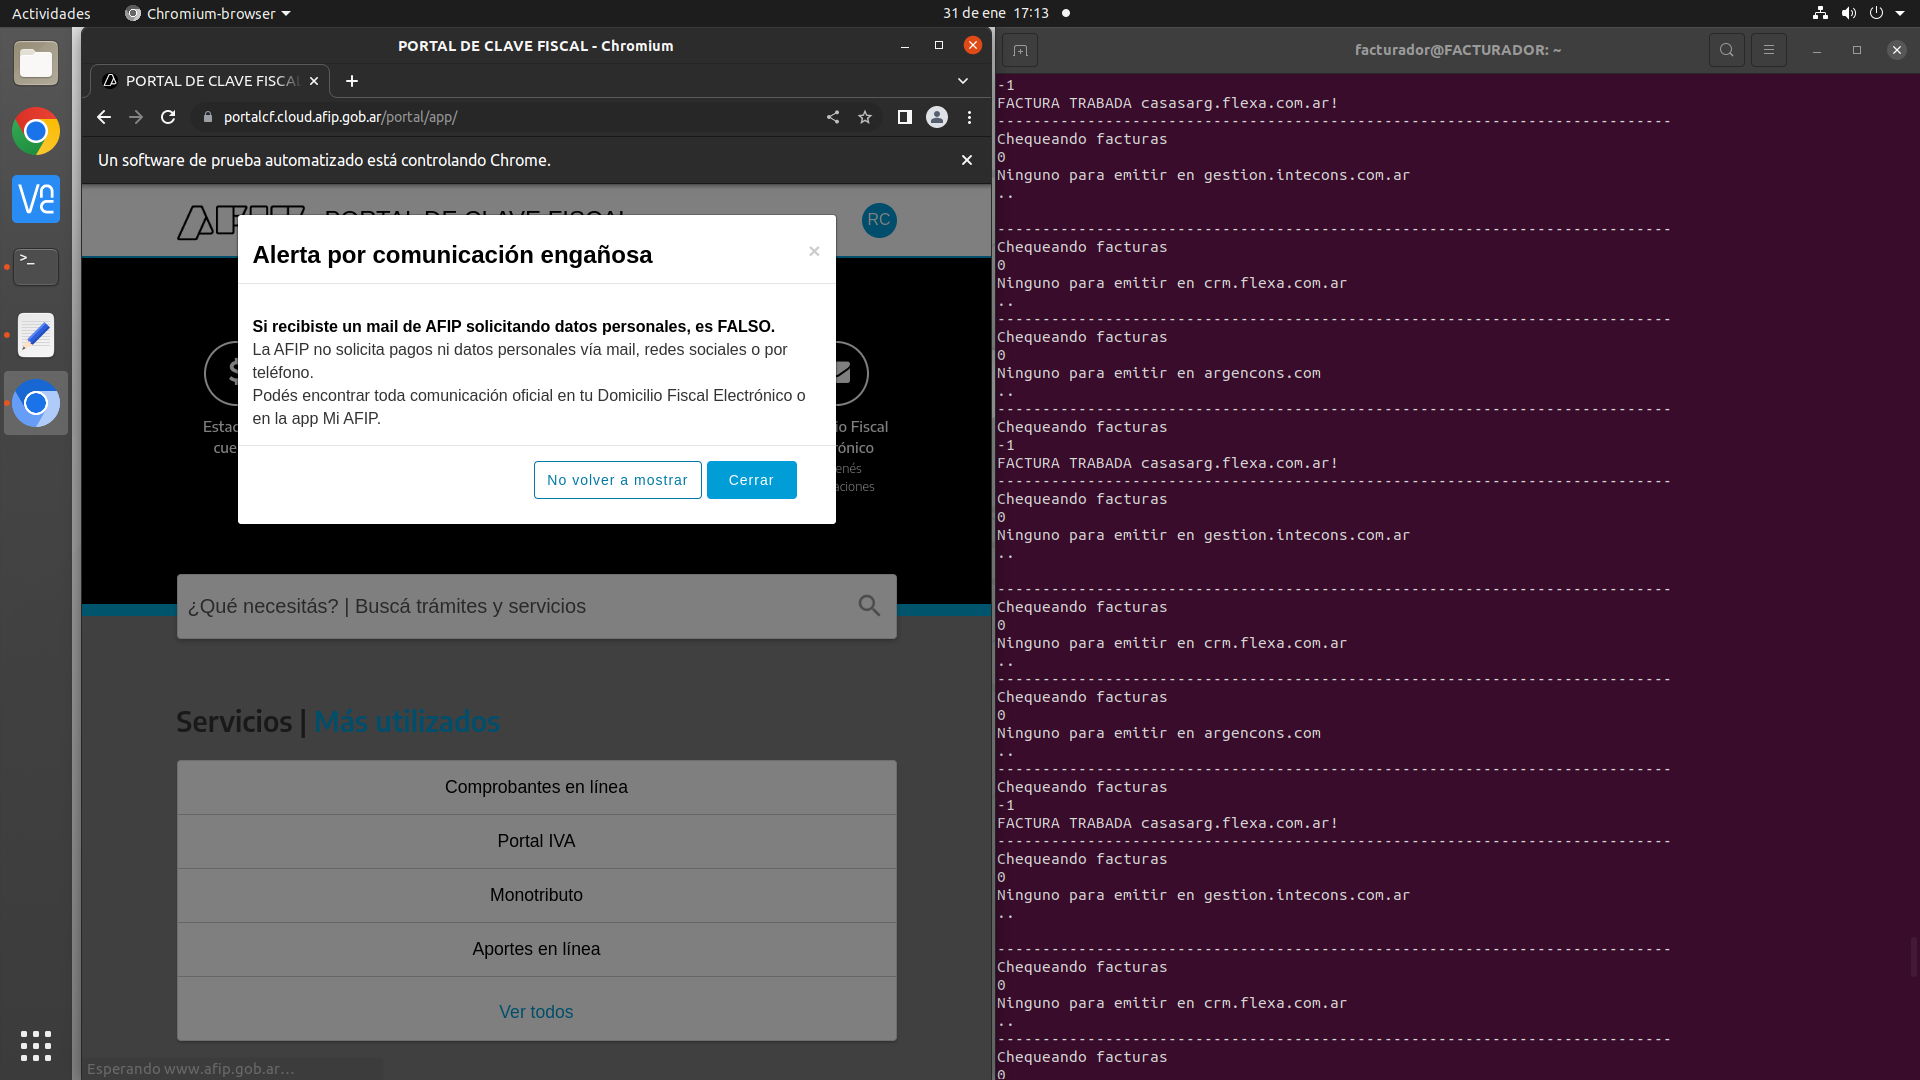Open search in the Terminal window
The height and width of the screenshot is (1080, 1920).
point(1727,50)
